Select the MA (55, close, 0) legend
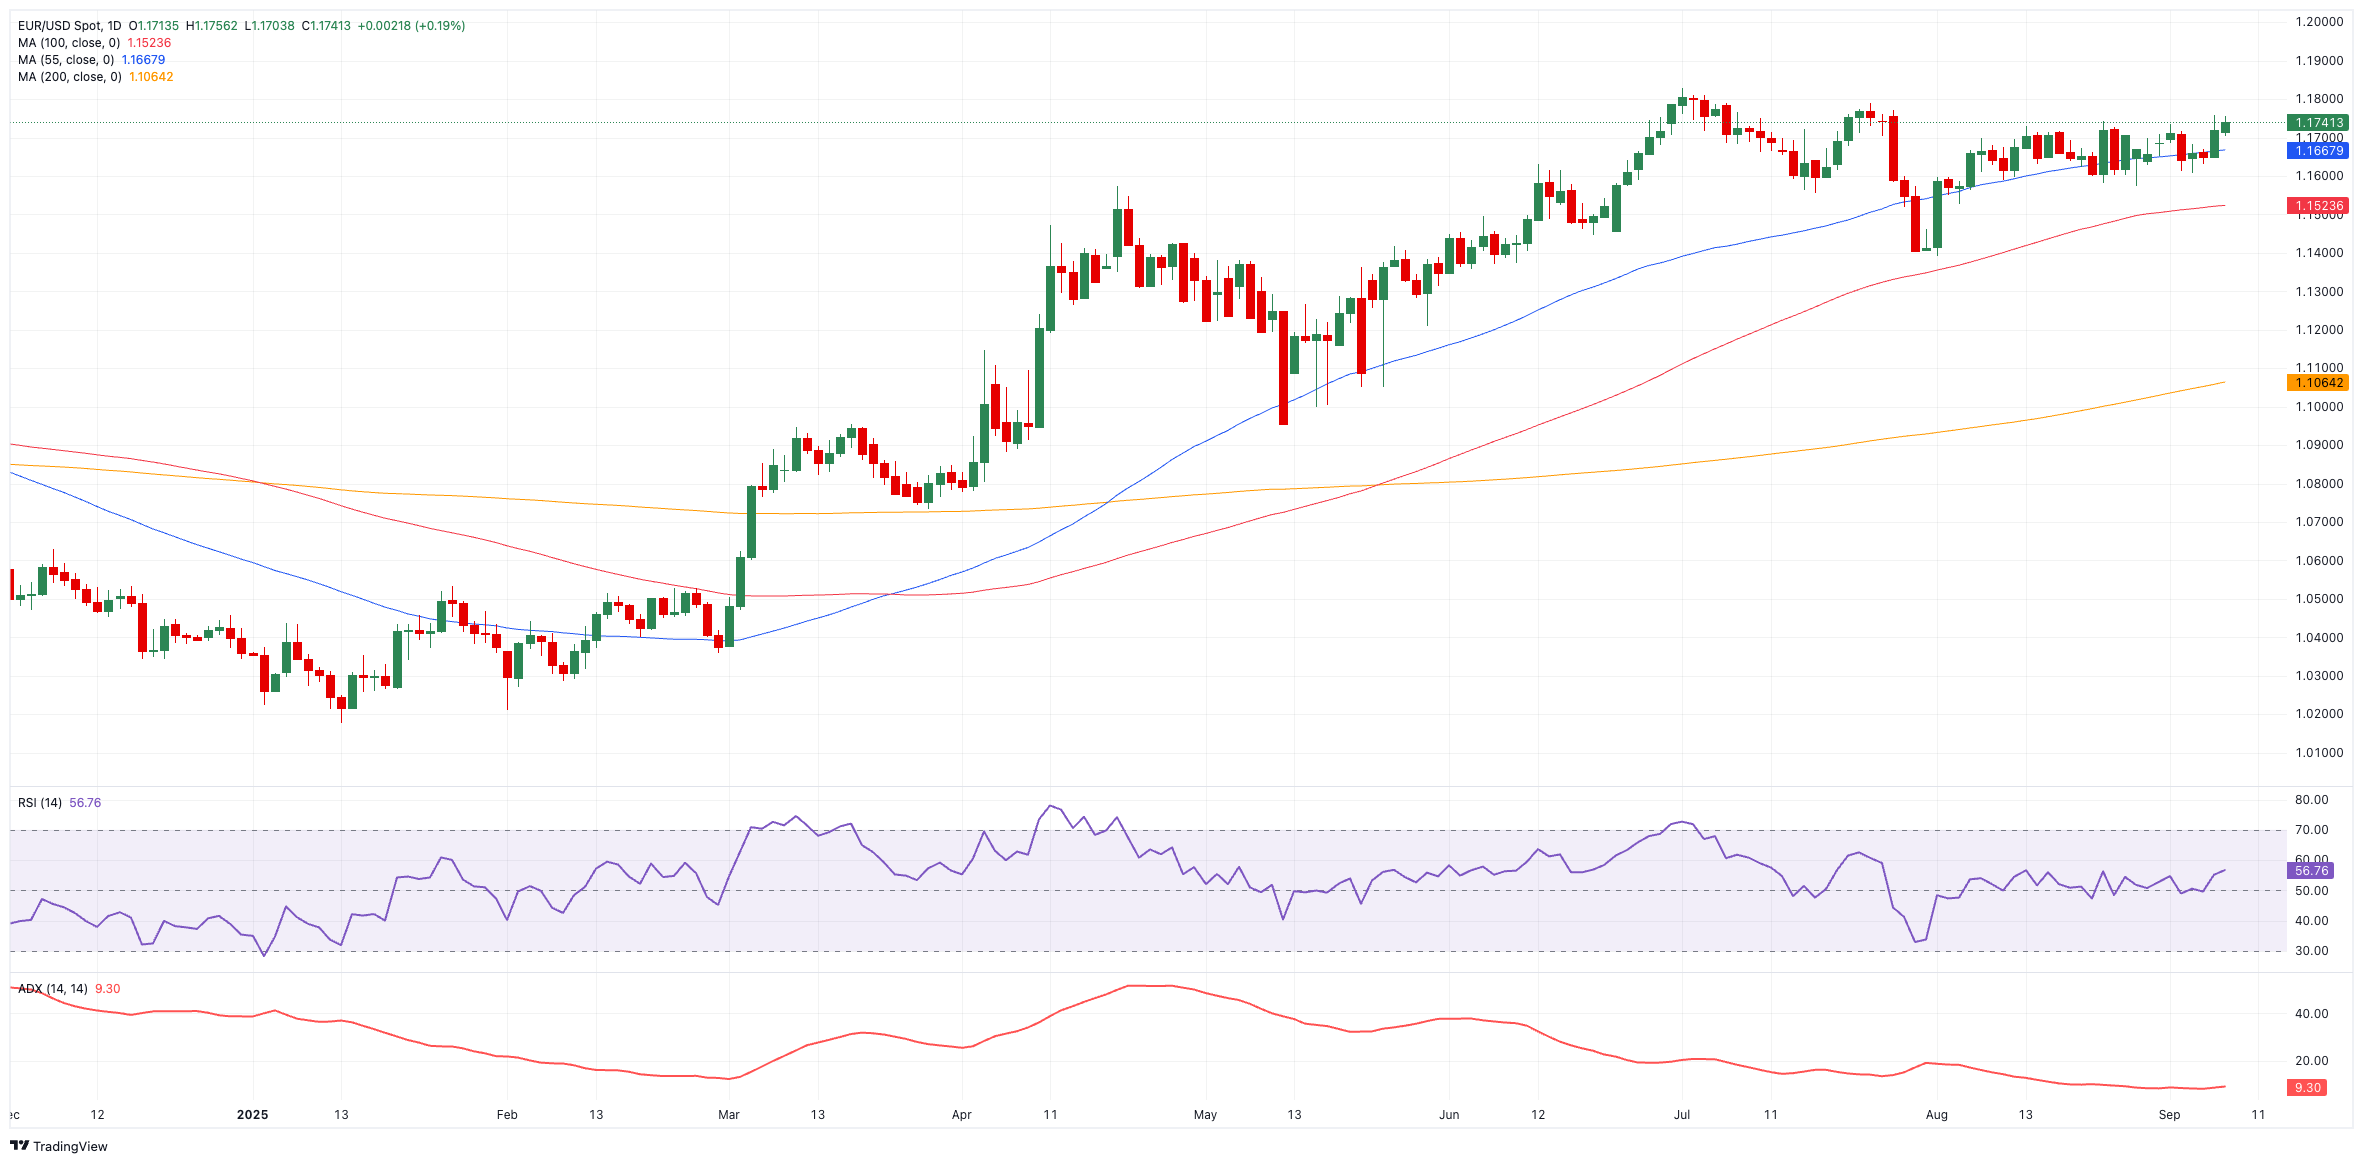2363x1163 pixels. tap(66, 60)
